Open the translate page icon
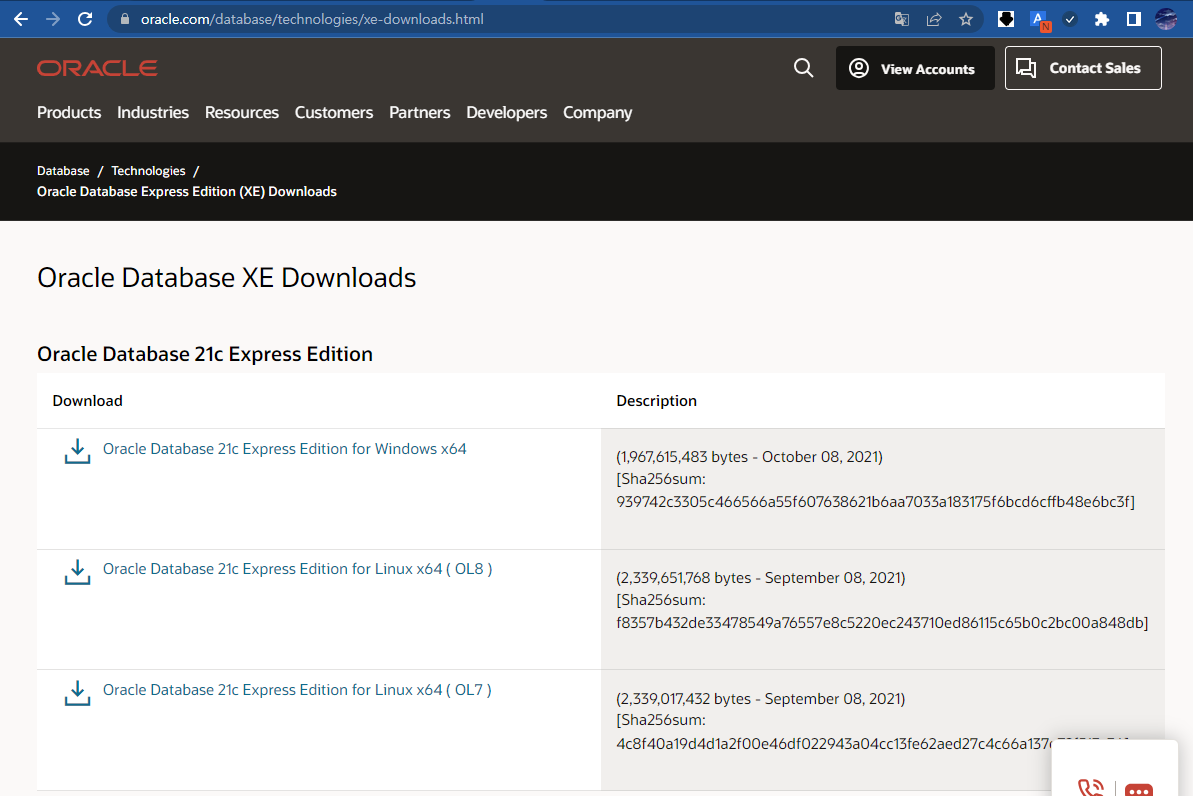1193x796 pixels. [x=902, y=19]
